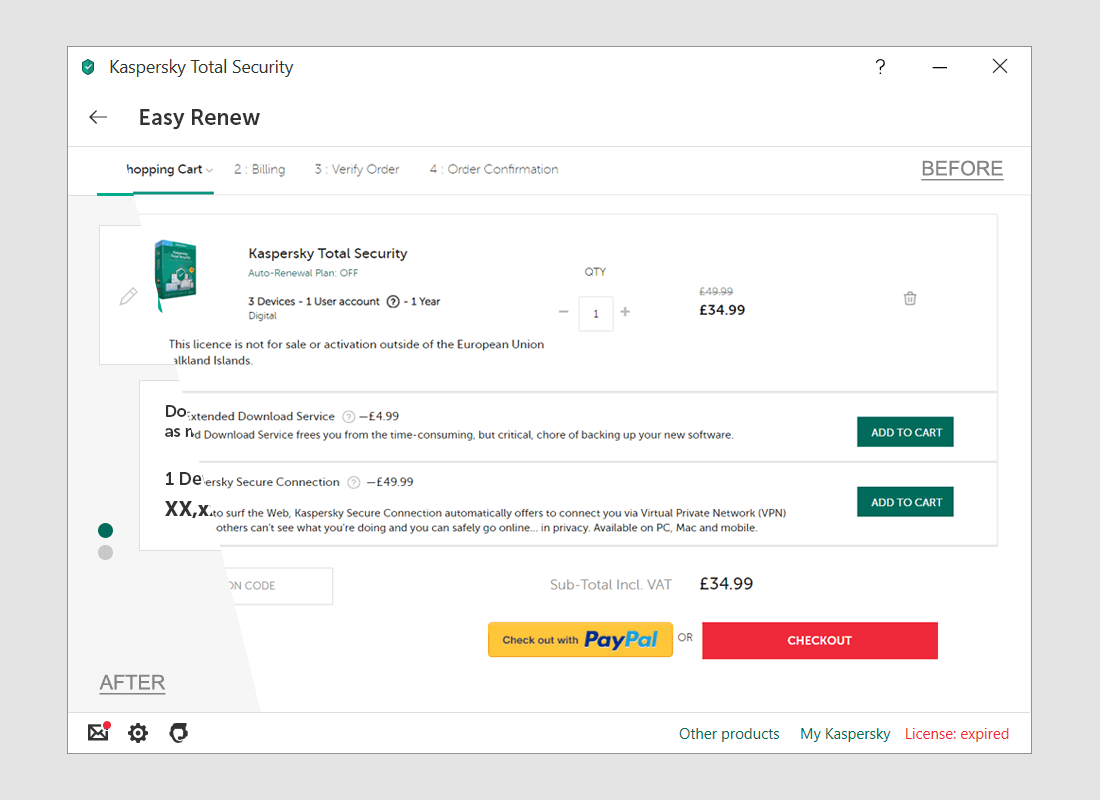Open info icon next to 1 User account
The image size is (1100, 800).
[x=393, y=302]
